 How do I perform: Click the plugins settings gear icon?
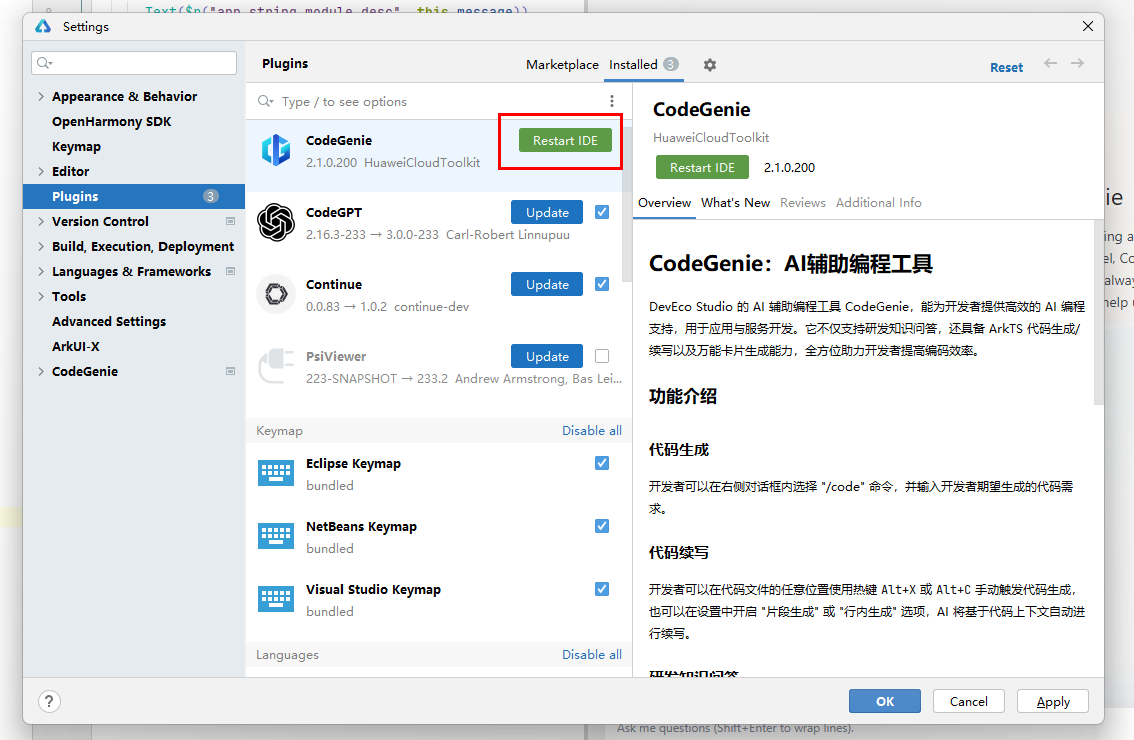point(710,65)
